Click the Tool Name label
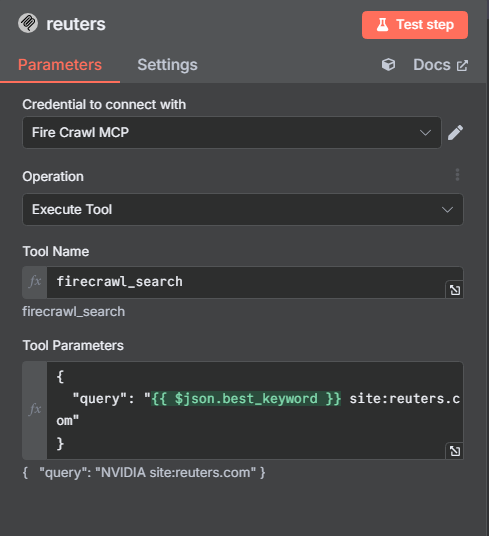This screenshot has height=536, width=489. click(56, 251)
